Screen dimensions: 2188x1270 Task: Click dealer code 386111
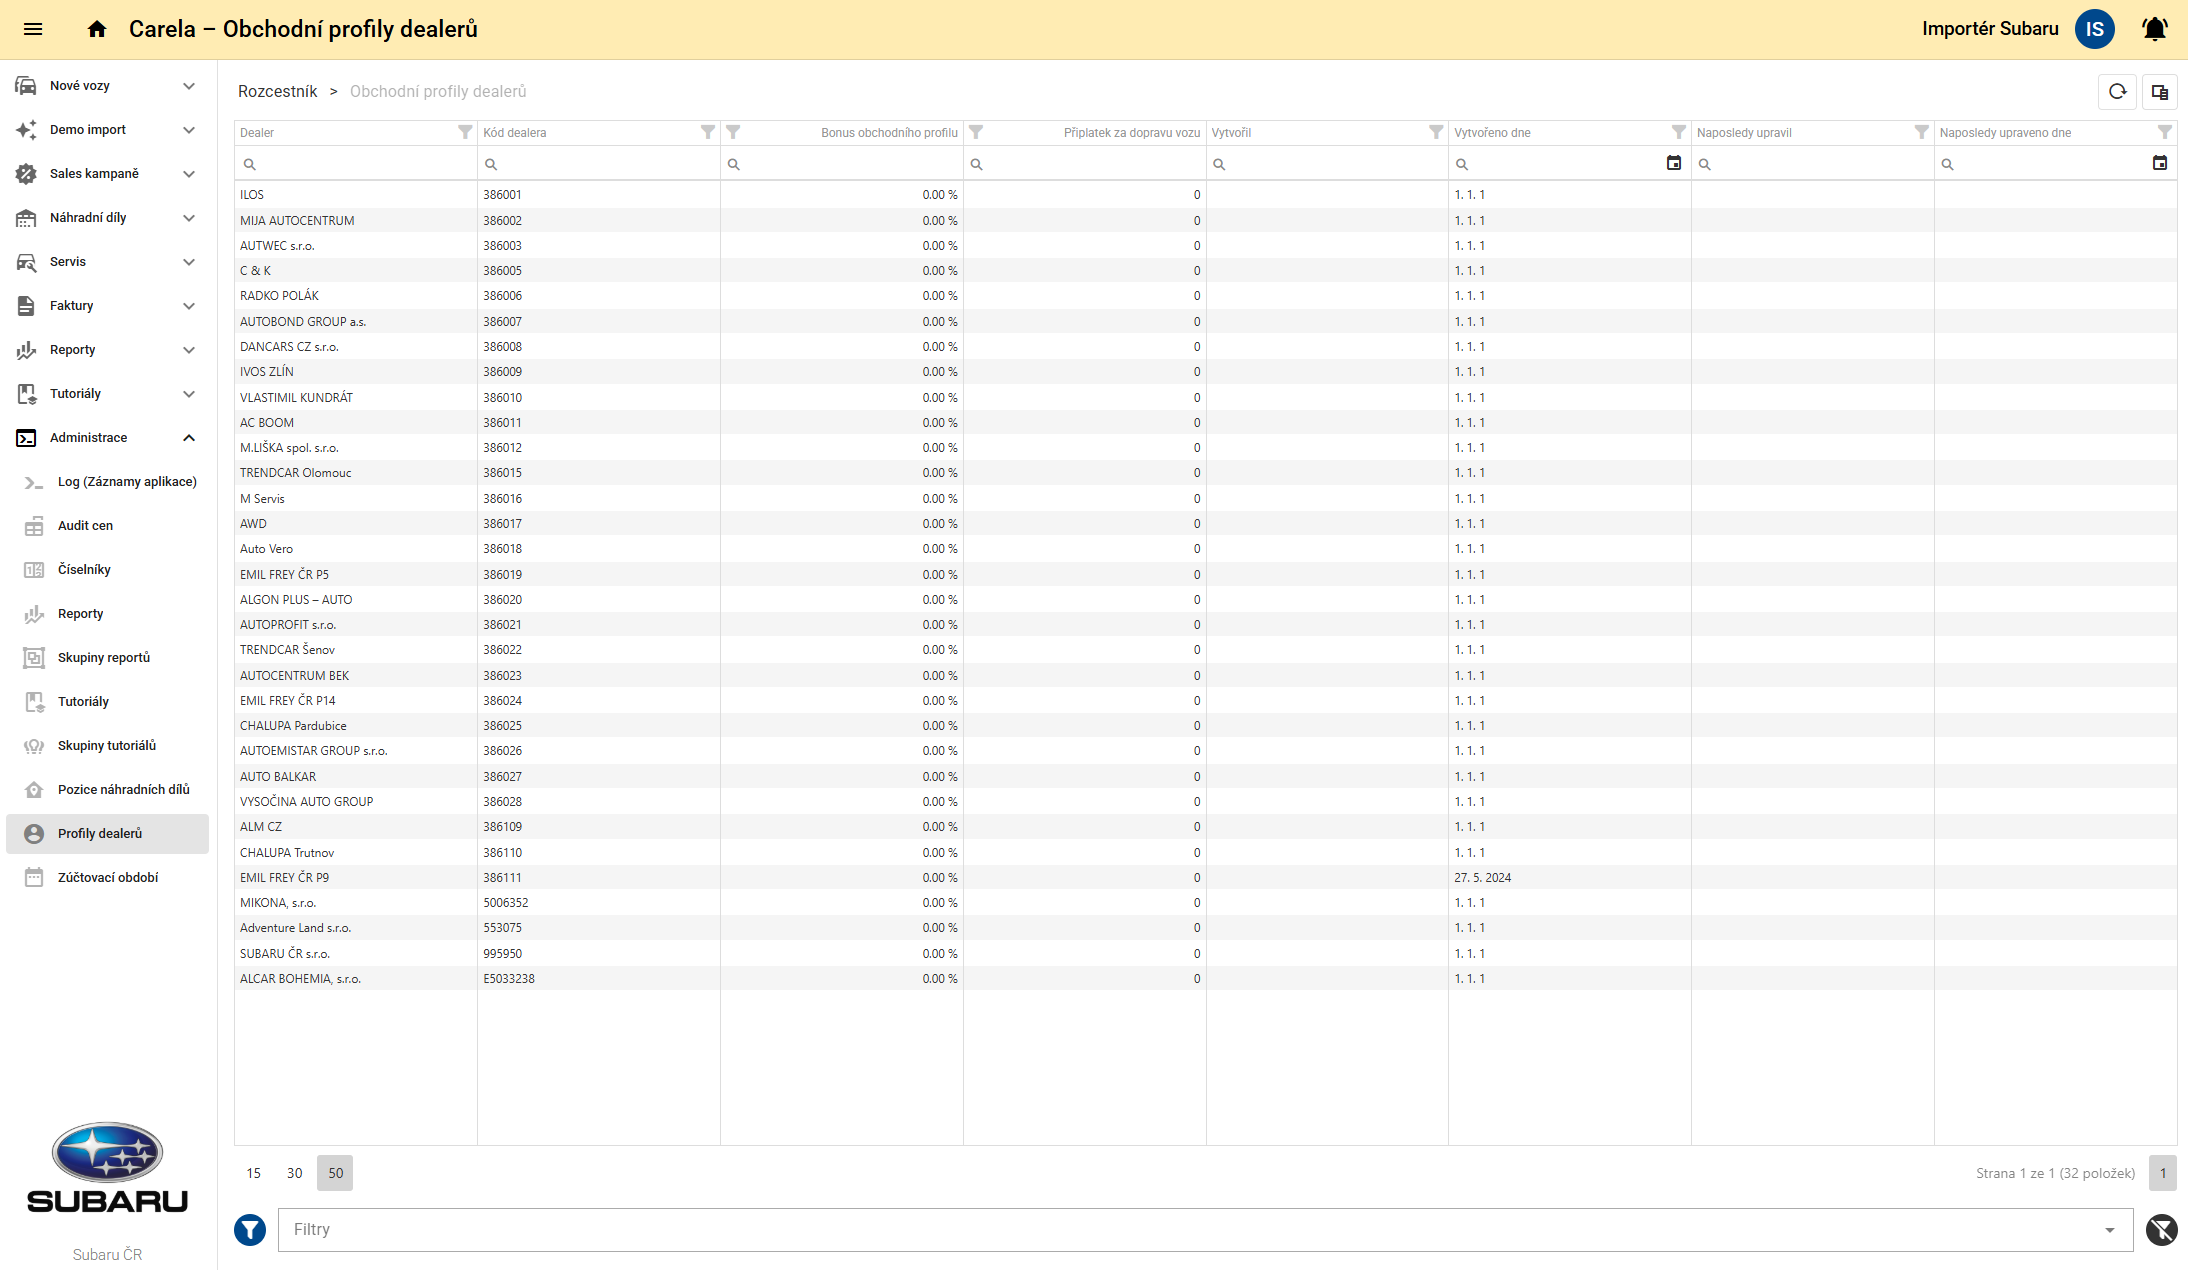click(x=503, y=878)
